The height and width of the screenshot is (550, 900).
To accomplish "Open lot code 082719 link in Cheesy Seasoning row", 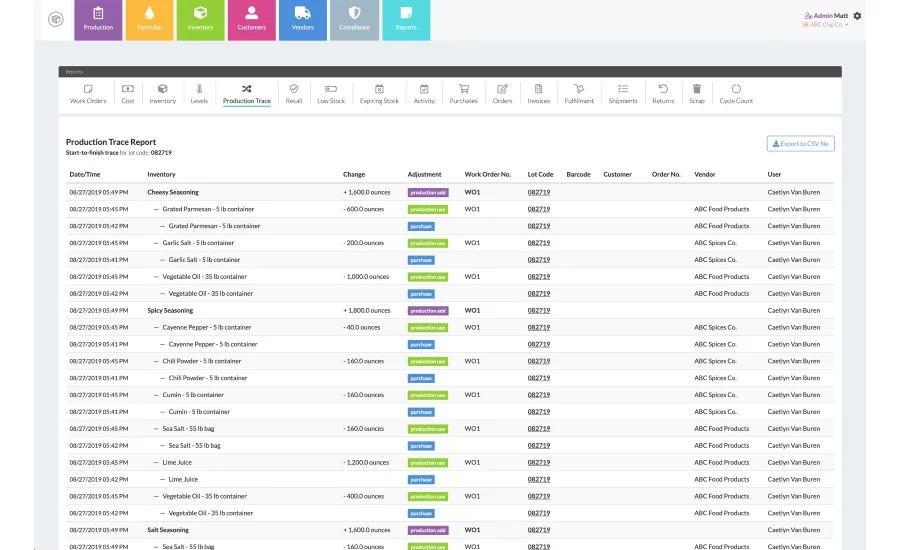I will (540, 192).
